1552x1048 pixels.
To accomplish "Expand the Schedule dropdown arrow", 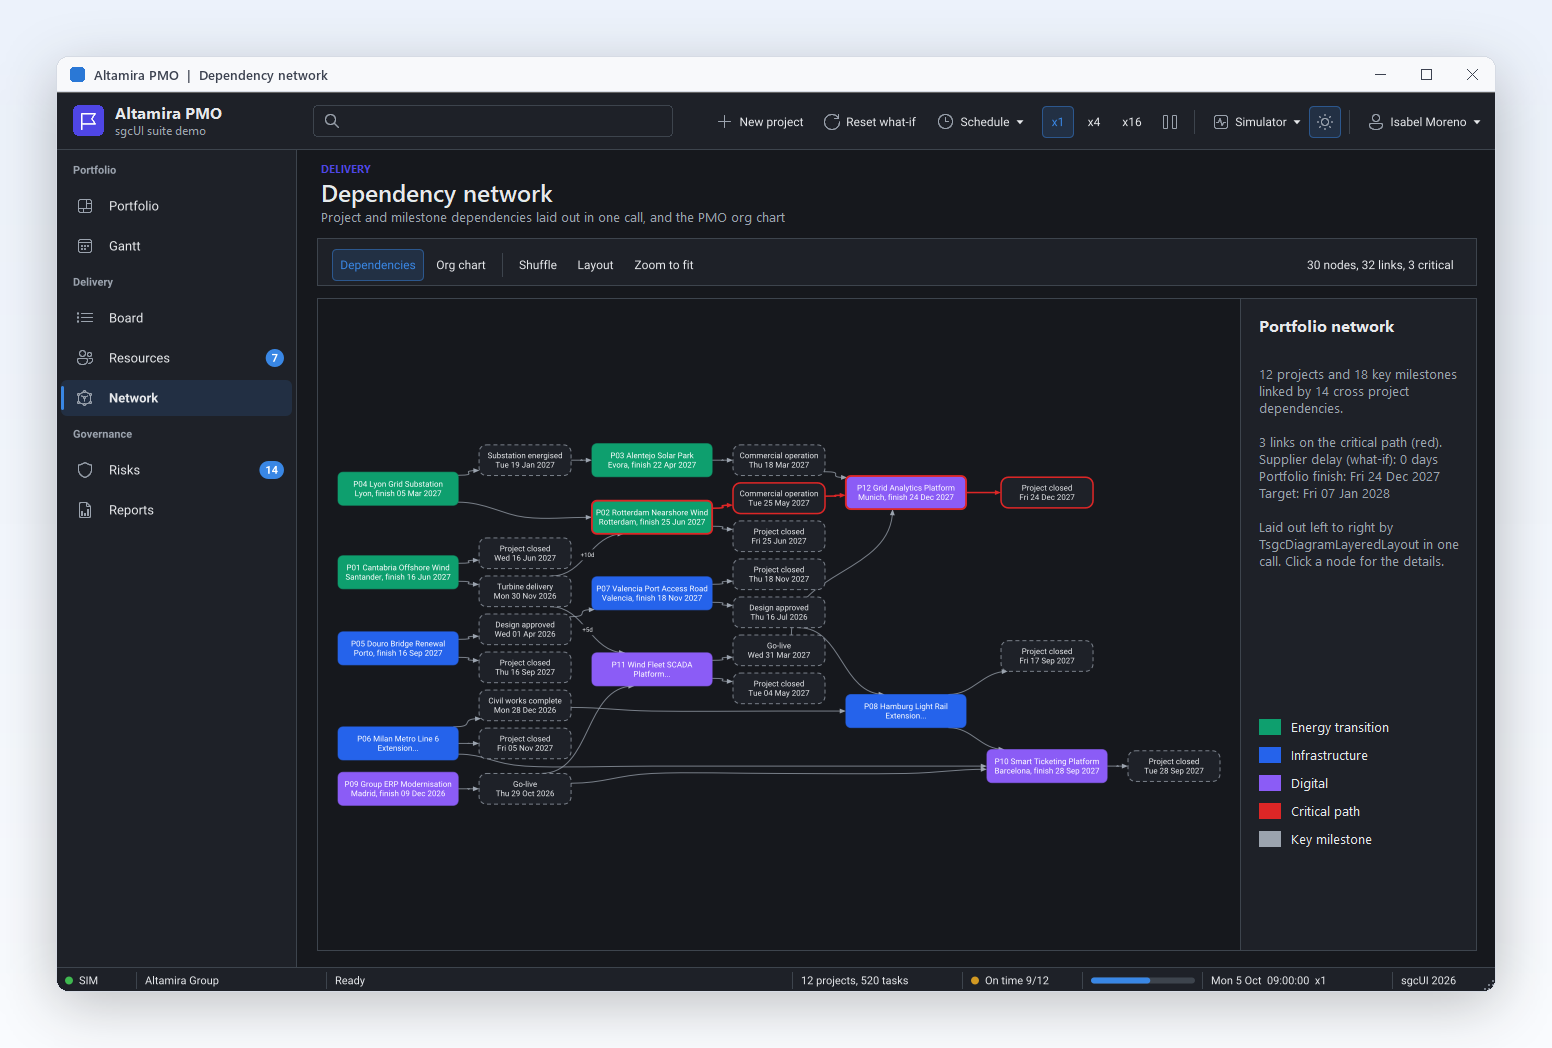I will click(1020, 122).
